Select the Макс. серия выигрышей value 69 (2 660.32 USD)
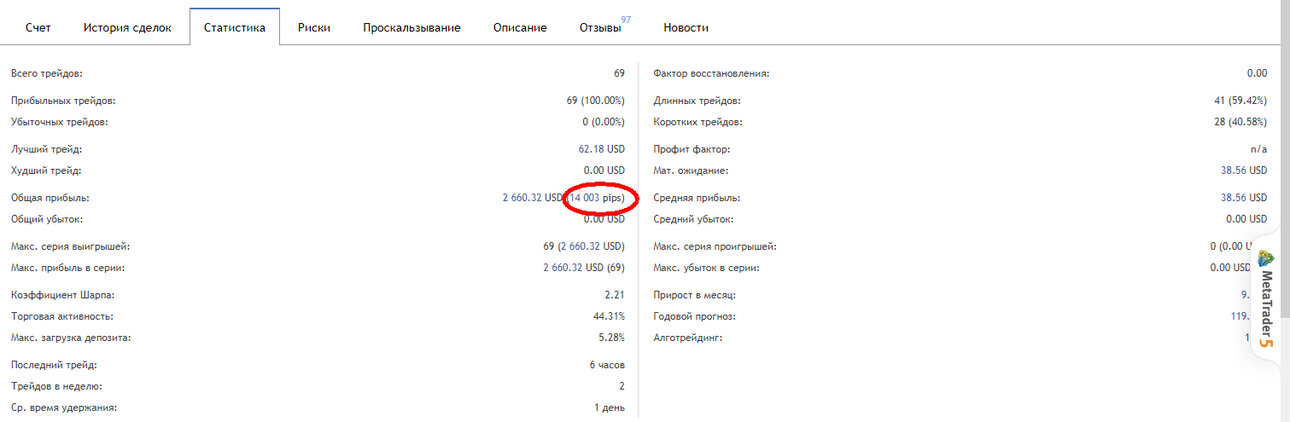The image size is (1290, 422). pos(583,246)
